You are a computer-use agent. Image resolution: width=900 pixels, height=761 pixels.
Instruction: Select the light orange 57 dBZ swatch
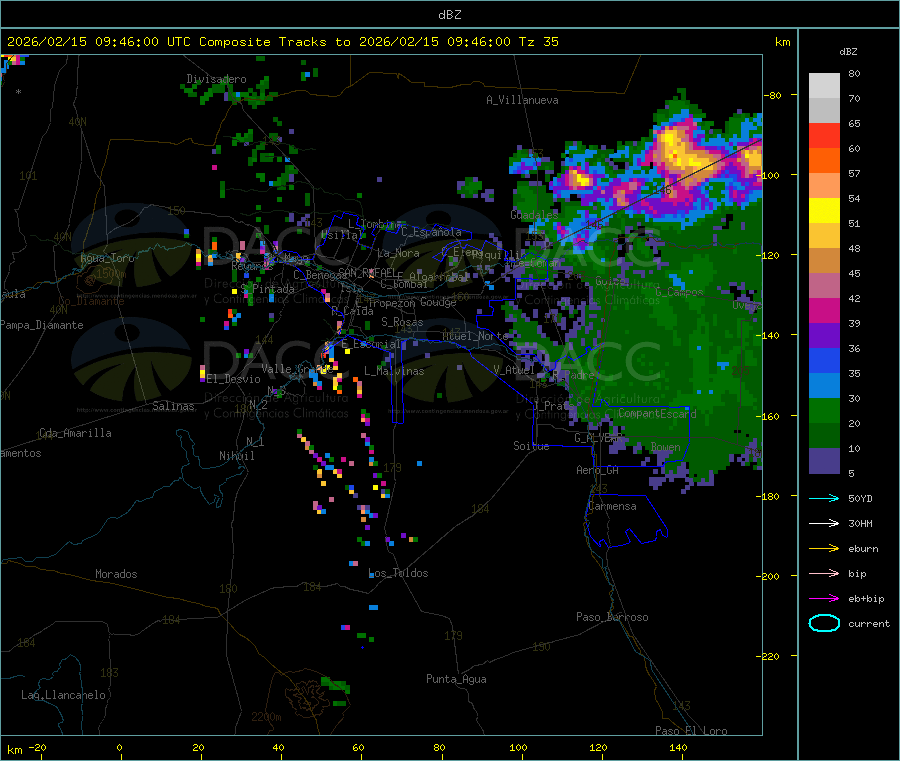coord(824,186)
